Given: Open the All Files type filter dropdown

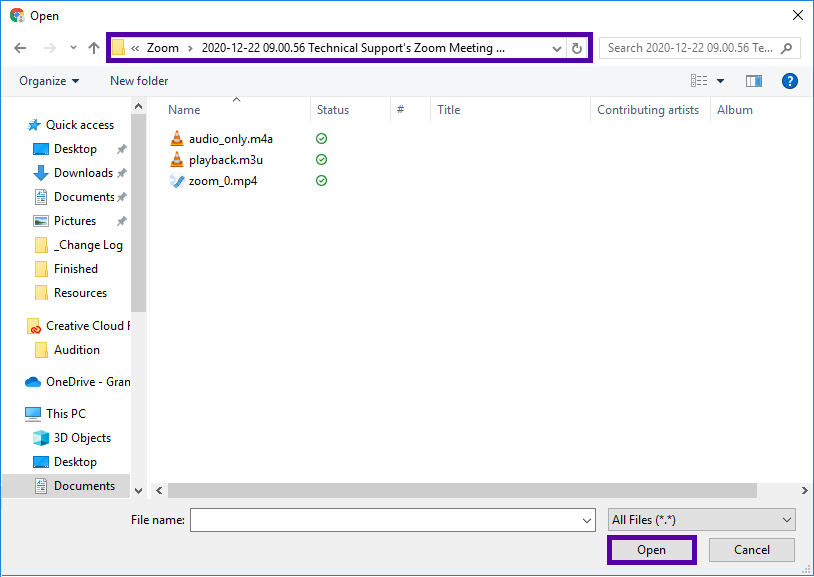Looking at the screenshot, I should [x=701, y=520].
